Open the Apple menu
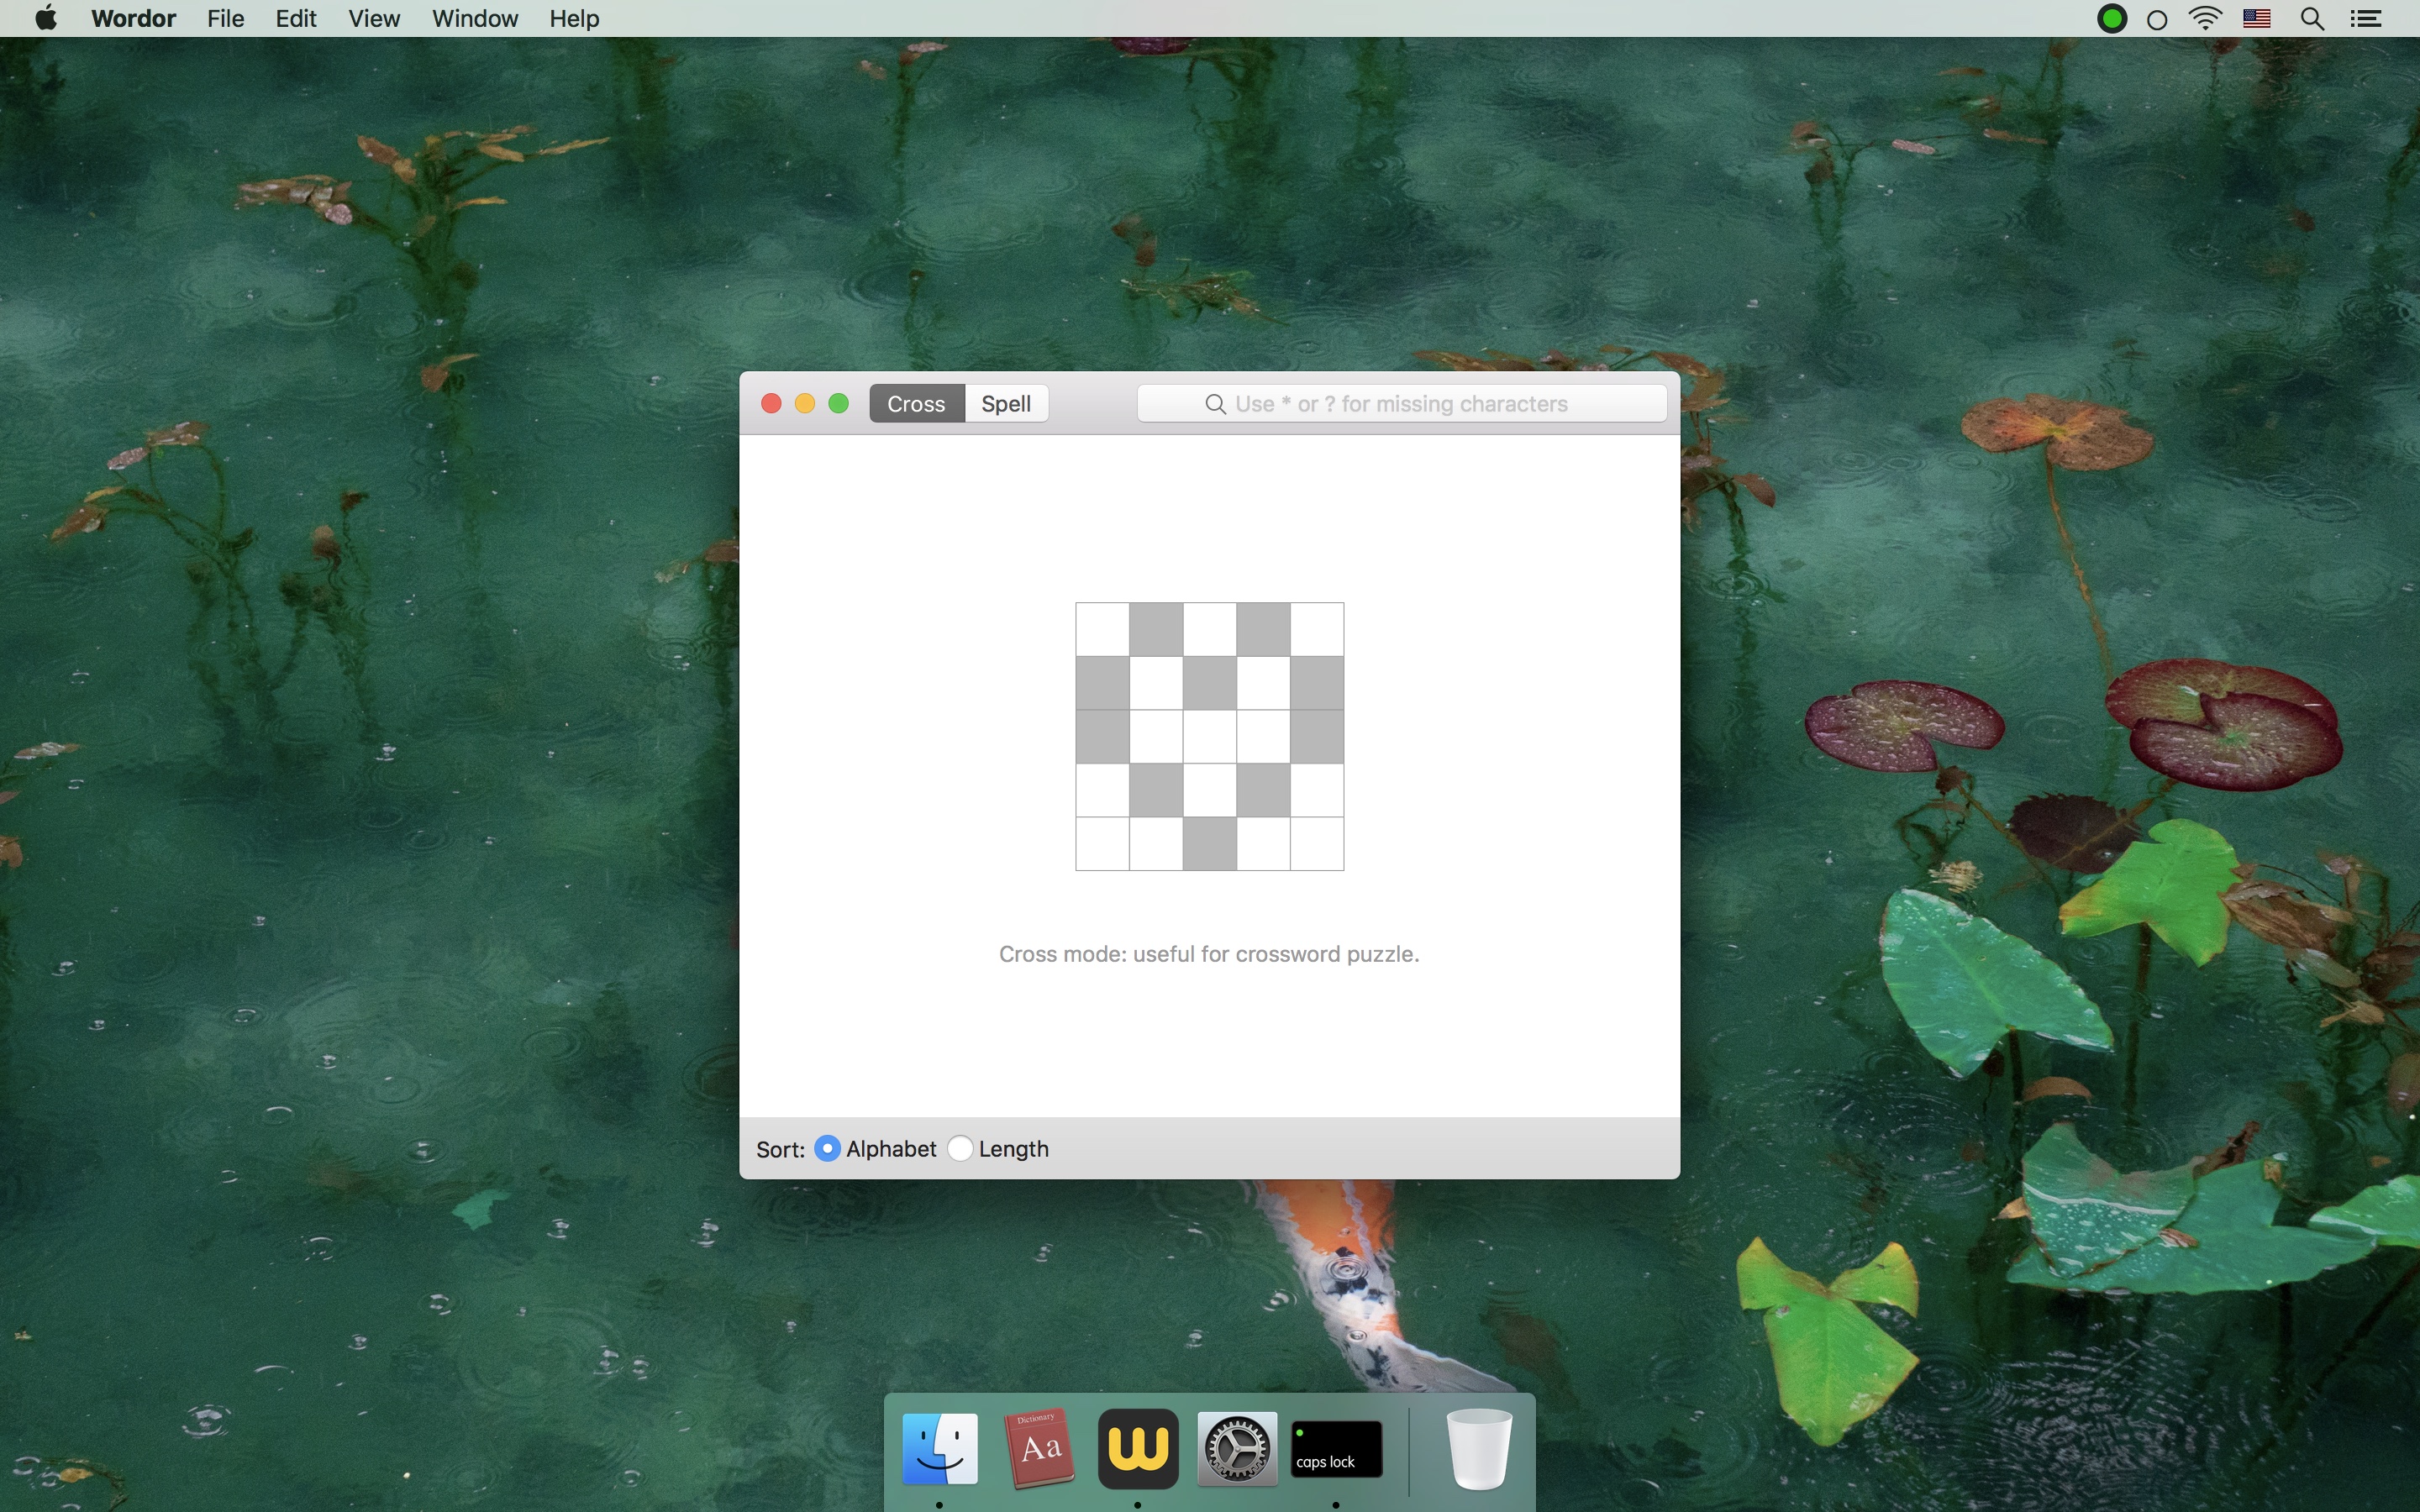The width and height of the screenshot is (2420, 1512). pyautogui.click(x=46, y=18)
